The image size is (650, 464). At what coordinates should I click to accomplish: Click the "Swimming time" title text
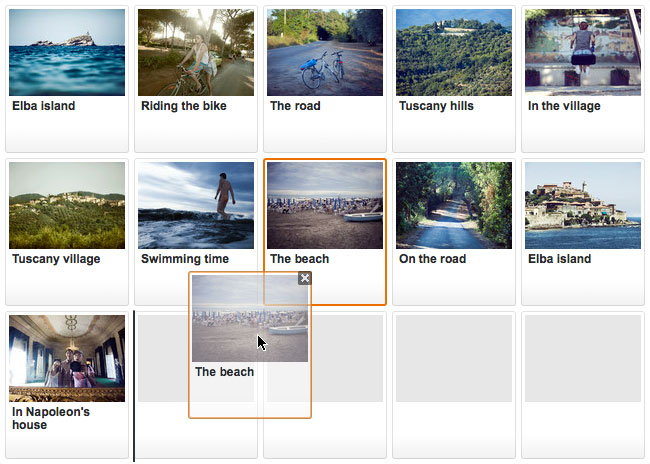point(185,259)
